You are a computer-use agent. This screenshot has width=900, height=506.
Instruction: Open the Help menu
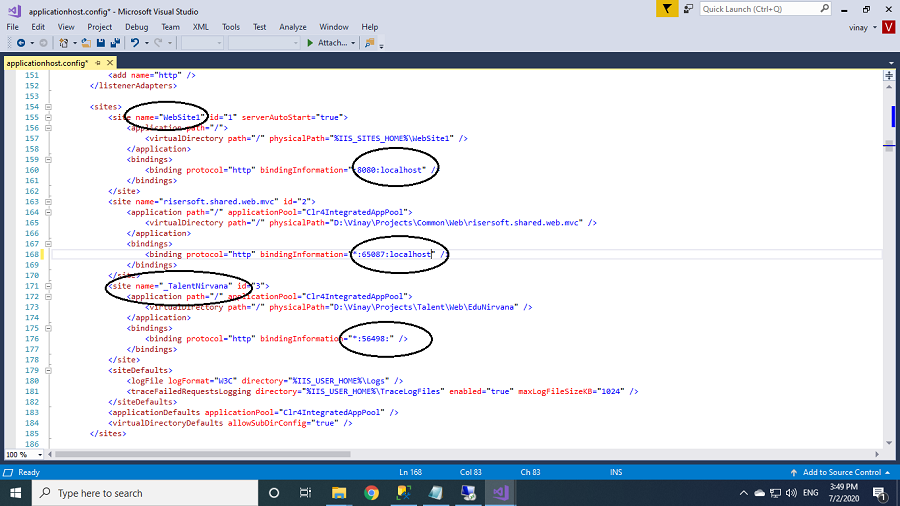click(370, 27)
